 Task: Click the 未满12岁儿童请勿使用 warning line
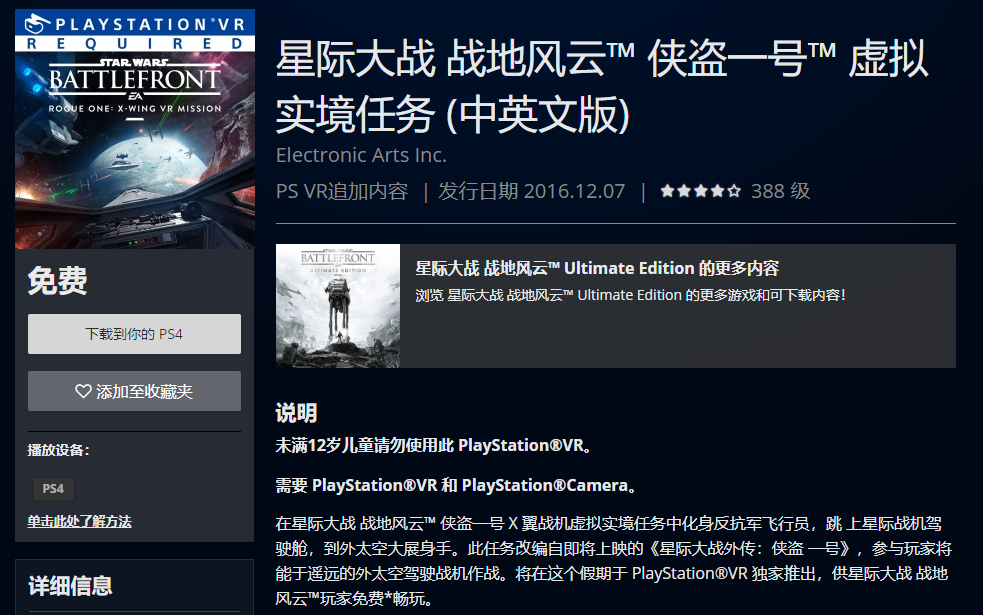(x=434, y=445)
